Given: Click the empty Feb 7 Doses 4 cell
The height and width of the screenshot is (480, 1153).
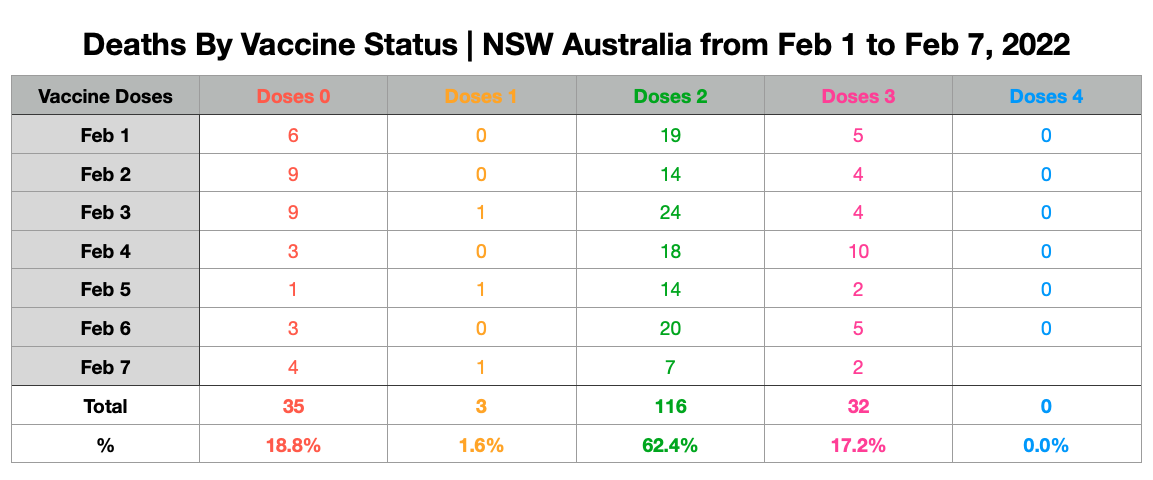Looking at the screenshot, I should coord(1046,367).
